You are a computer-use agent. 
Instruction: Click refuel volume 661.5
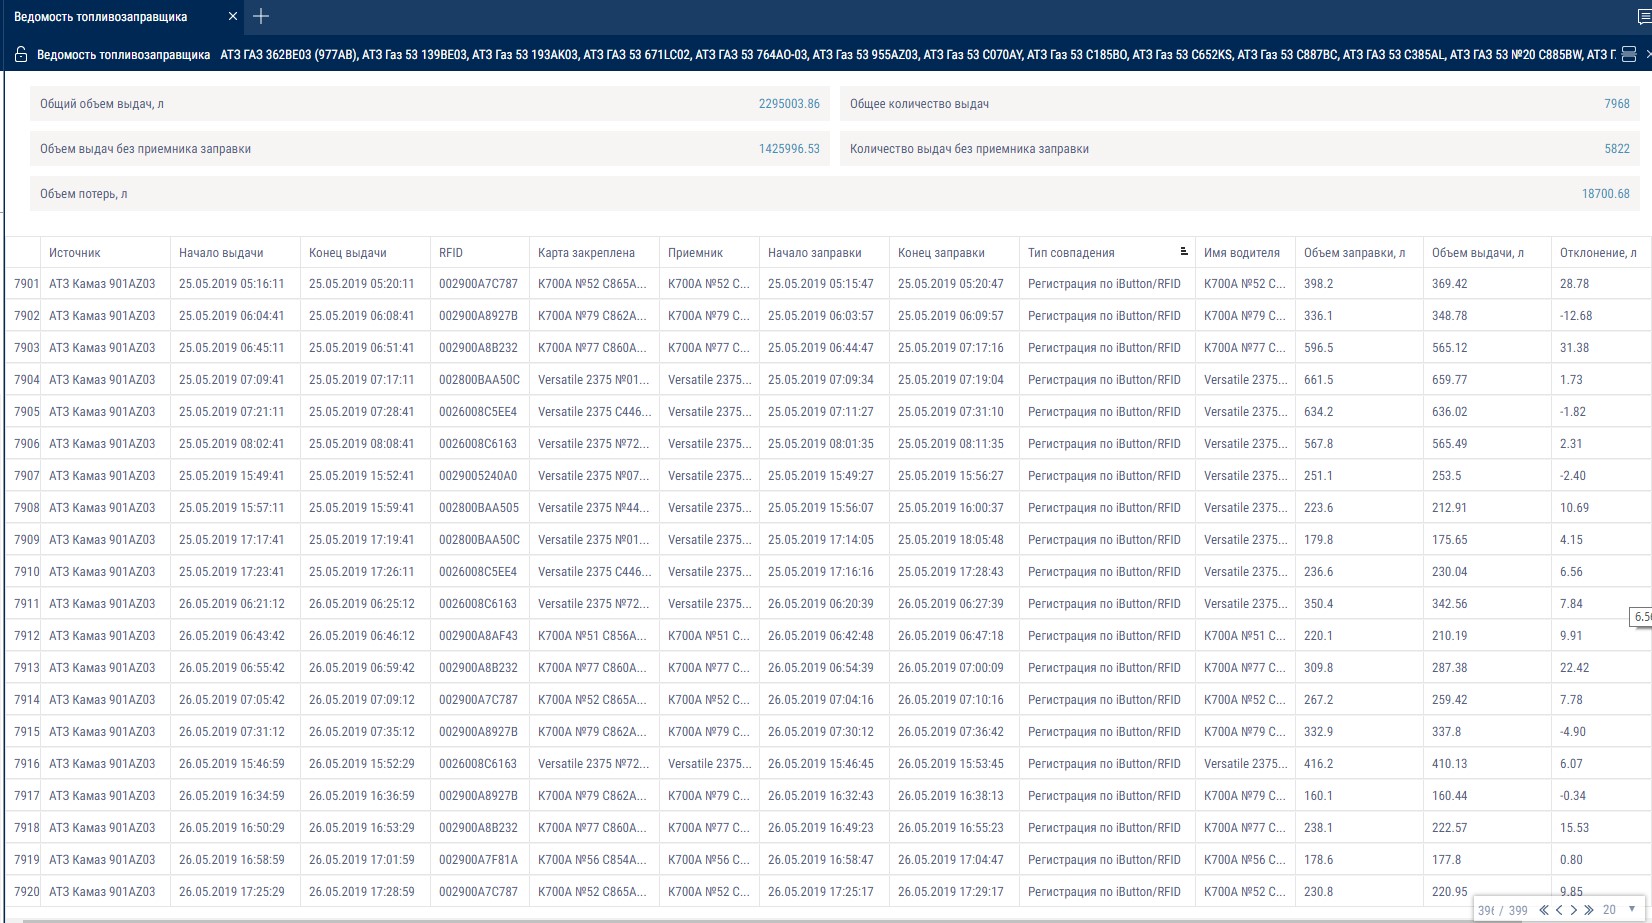coord(1318,380)
